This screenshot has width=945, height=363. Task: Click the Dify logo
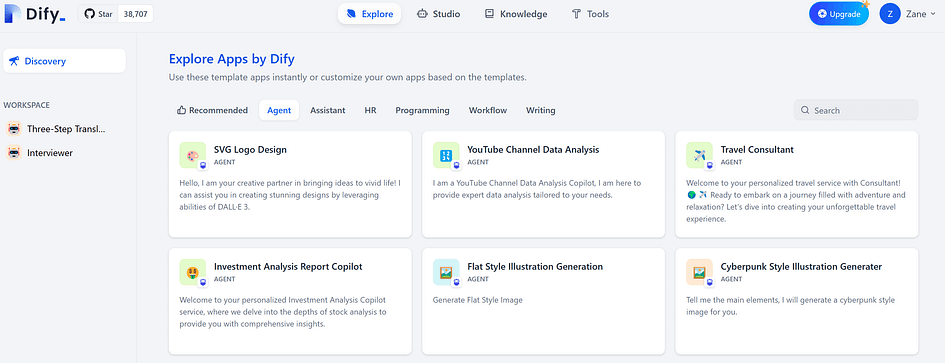[x=34, y=14]
